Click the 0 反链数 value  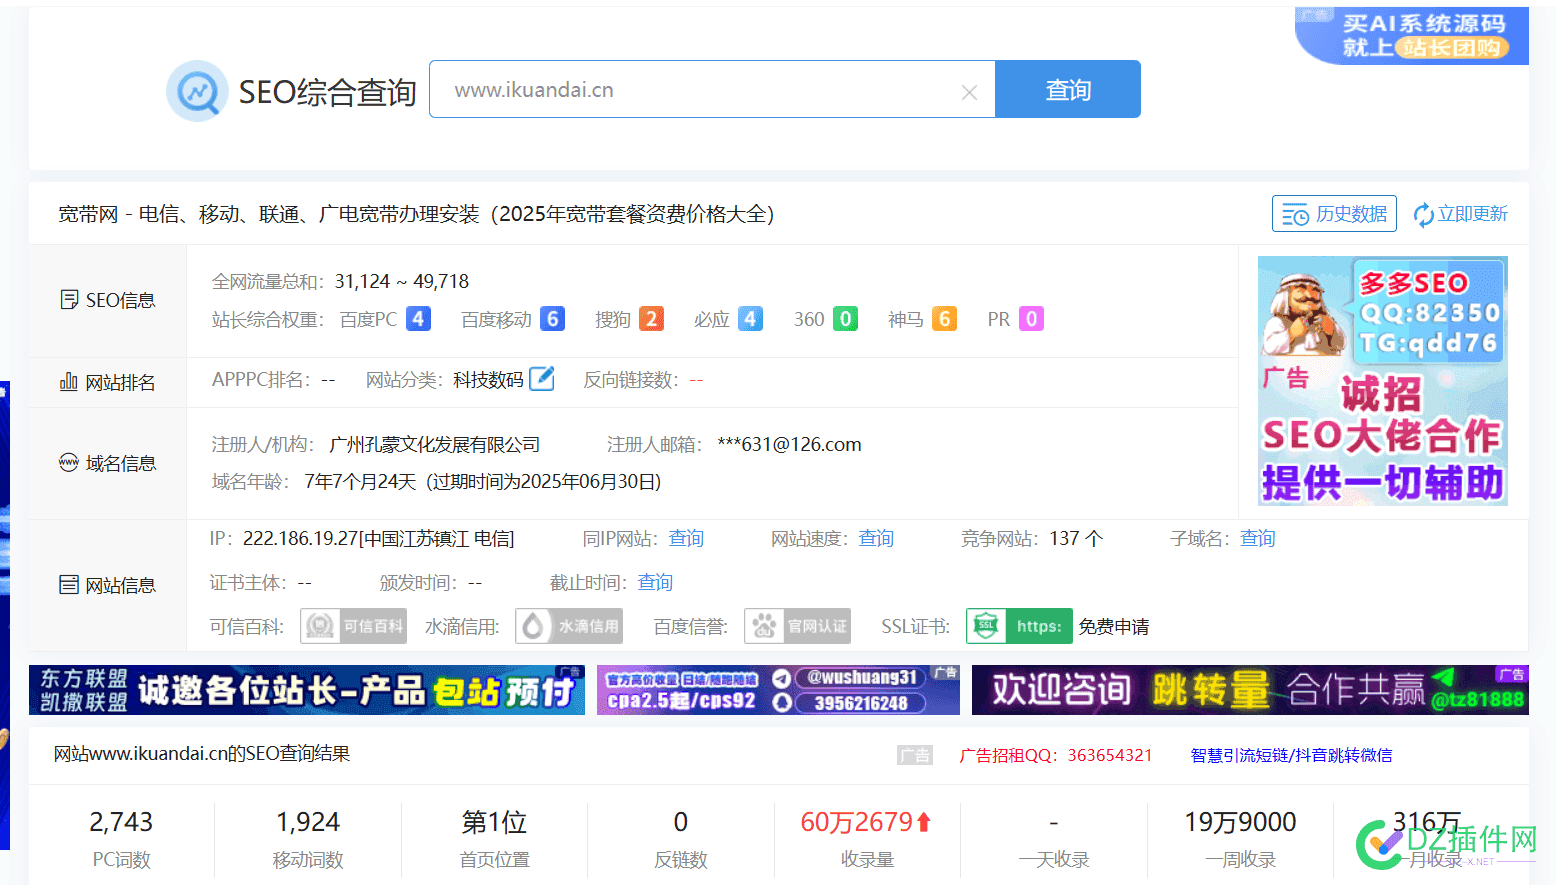(681, 822)
